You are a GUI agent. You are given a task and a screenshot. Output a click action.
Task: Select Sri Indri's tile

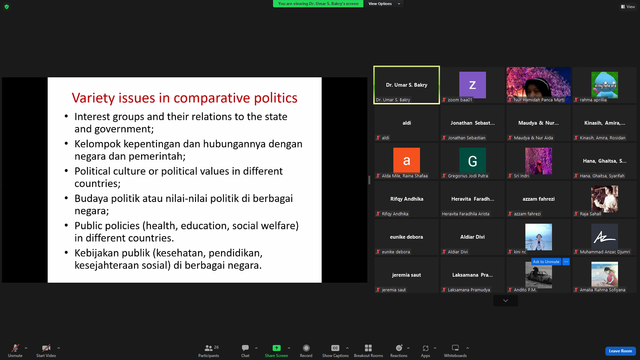tap(538, 161)
